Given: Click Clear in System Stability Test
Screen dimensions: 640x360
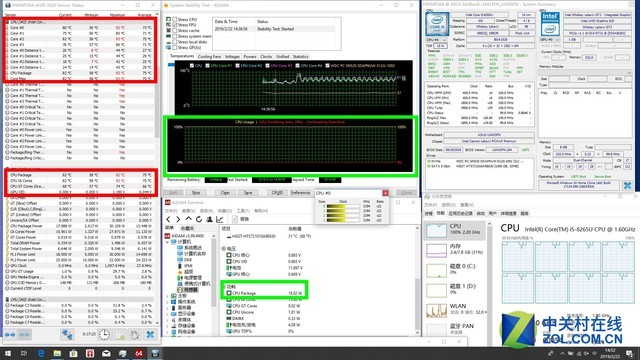Looking at the screenshot, I should coord(225,192).
